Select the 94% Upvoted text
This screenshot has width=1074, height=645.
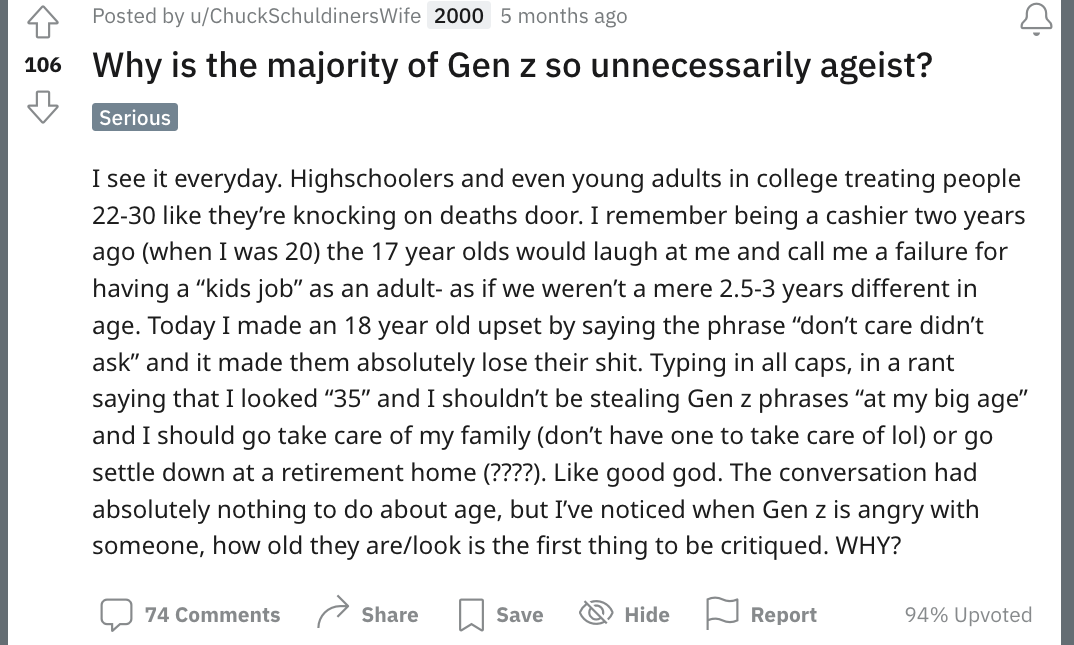pos(968,615)
